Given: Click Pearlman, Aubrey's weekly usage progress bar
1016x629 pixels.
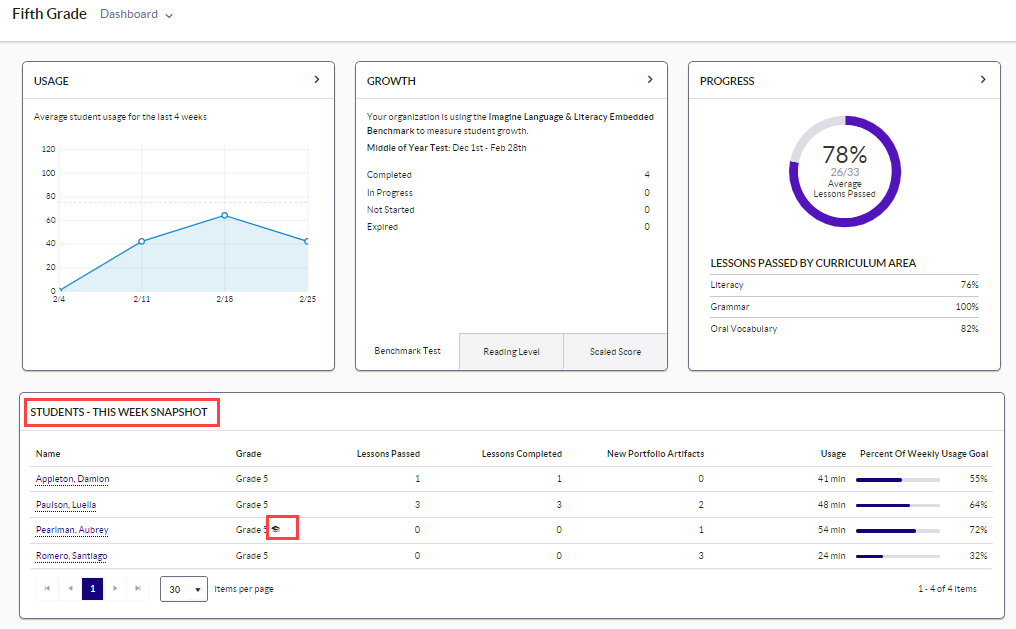Looking at the screenshot, I should tap(898, 530).
